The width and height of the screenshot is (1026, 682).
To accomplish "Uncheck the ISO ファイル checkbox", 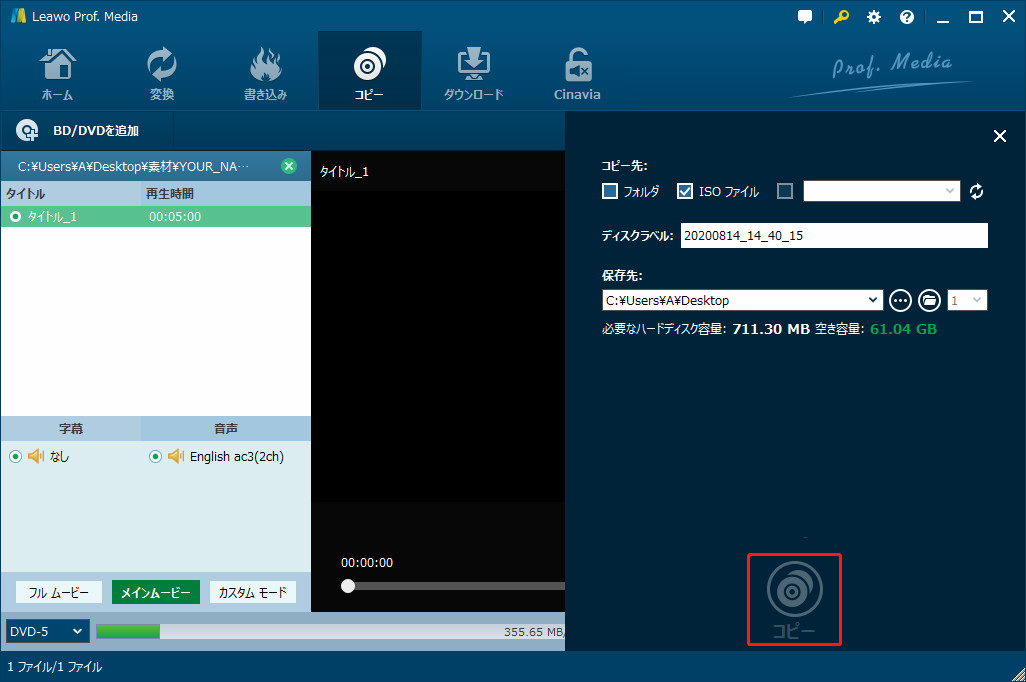I will (685, 191).
